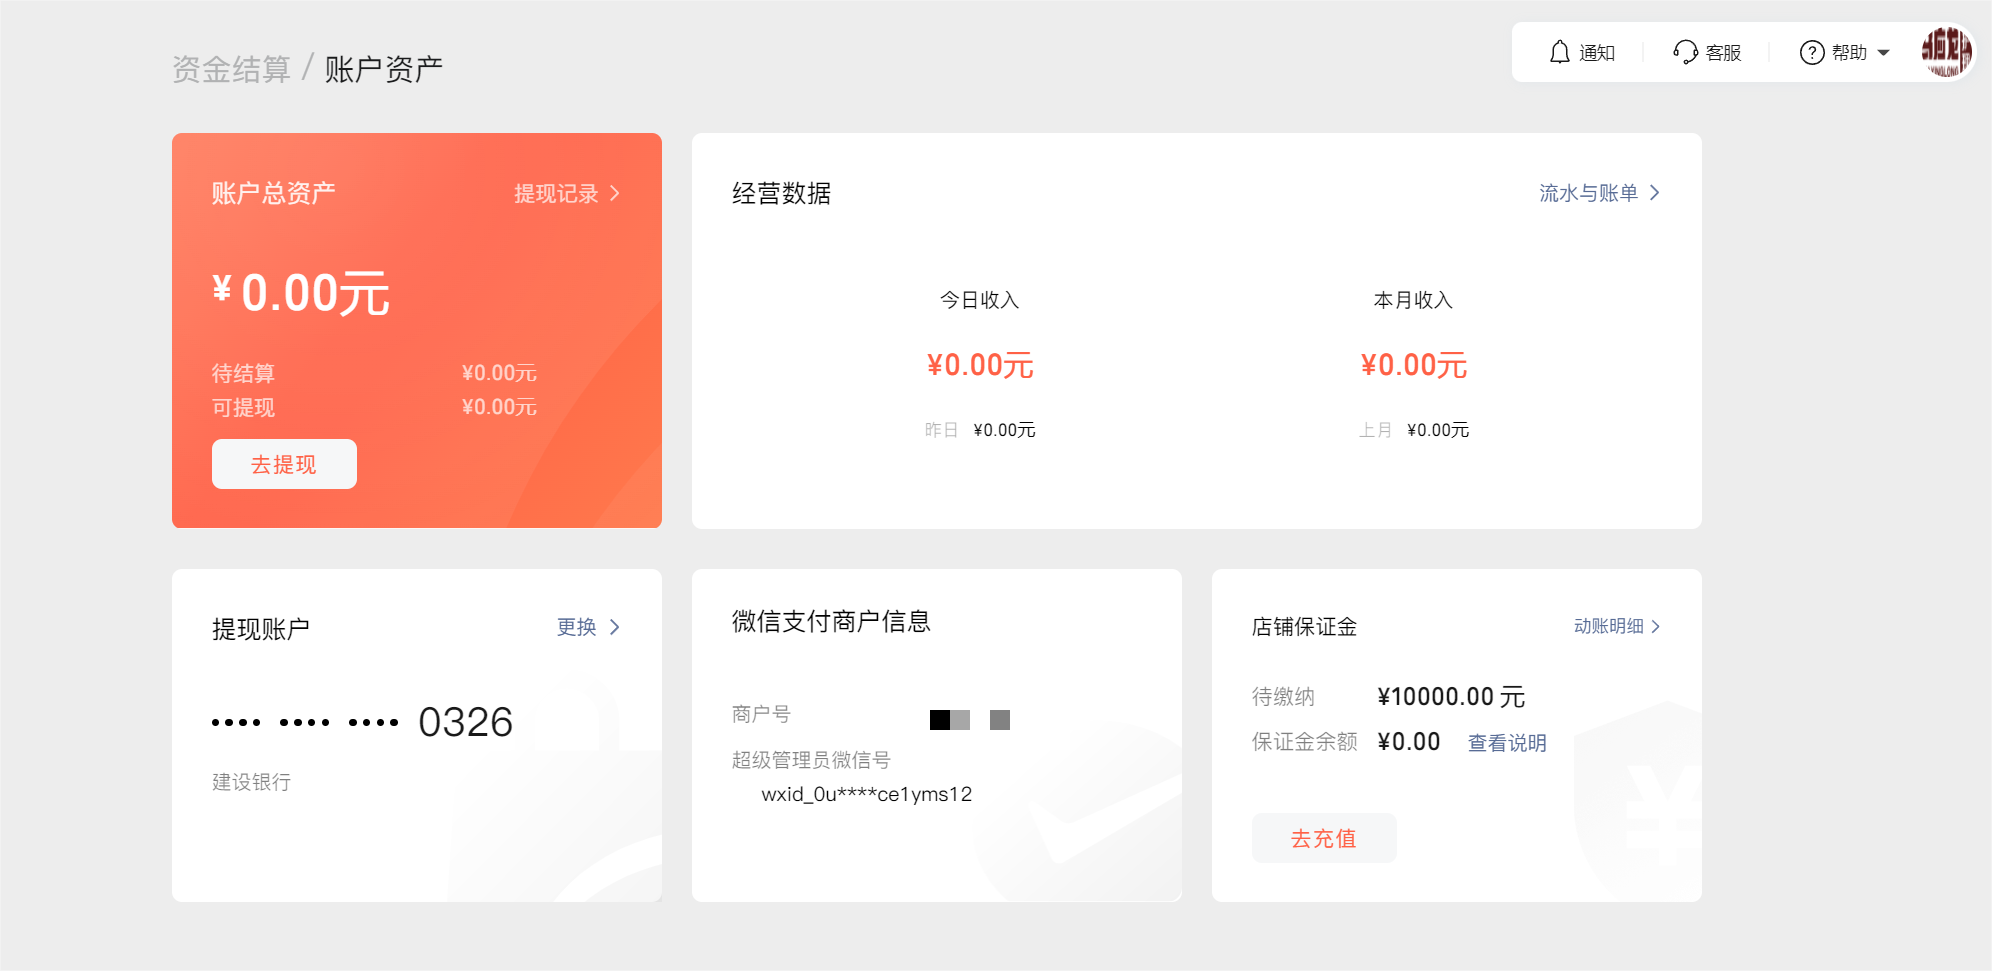
Task: Click the help question mark icon
Action: point(1812,52)
